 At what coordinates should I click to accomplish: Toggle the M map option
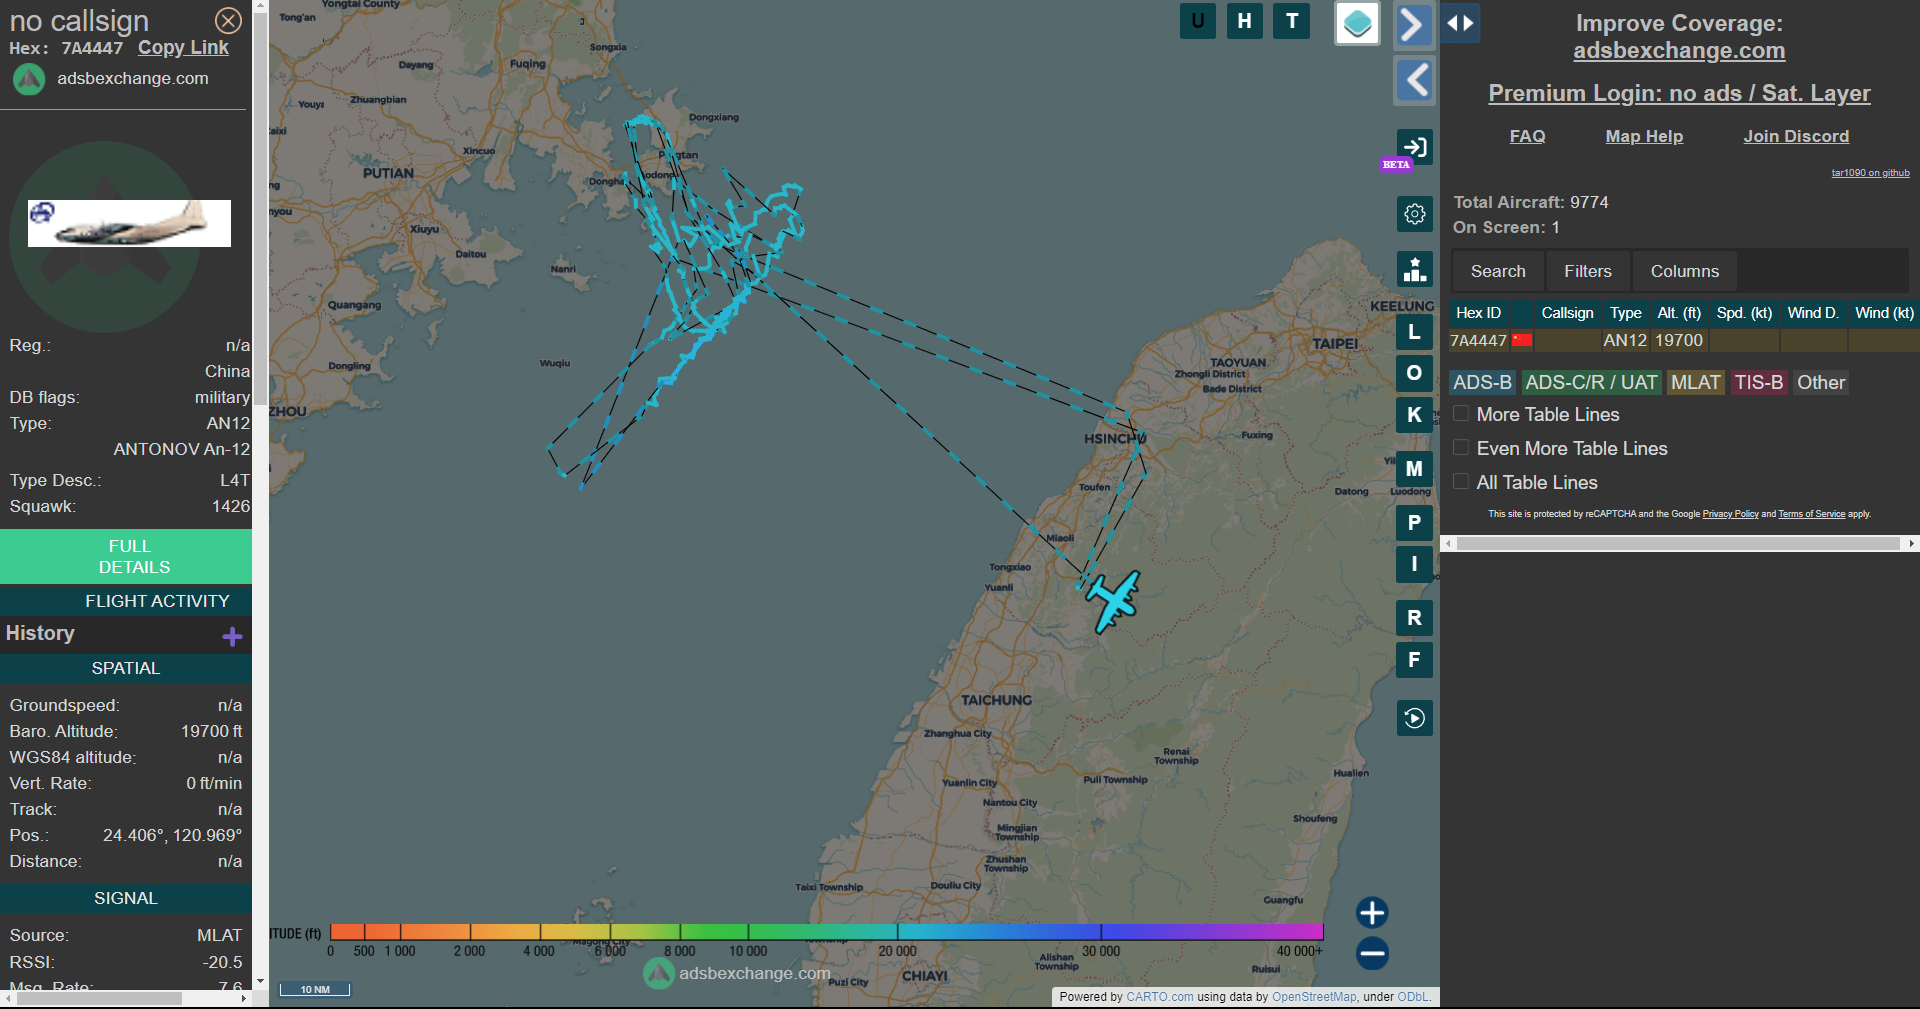point(1414,468)
